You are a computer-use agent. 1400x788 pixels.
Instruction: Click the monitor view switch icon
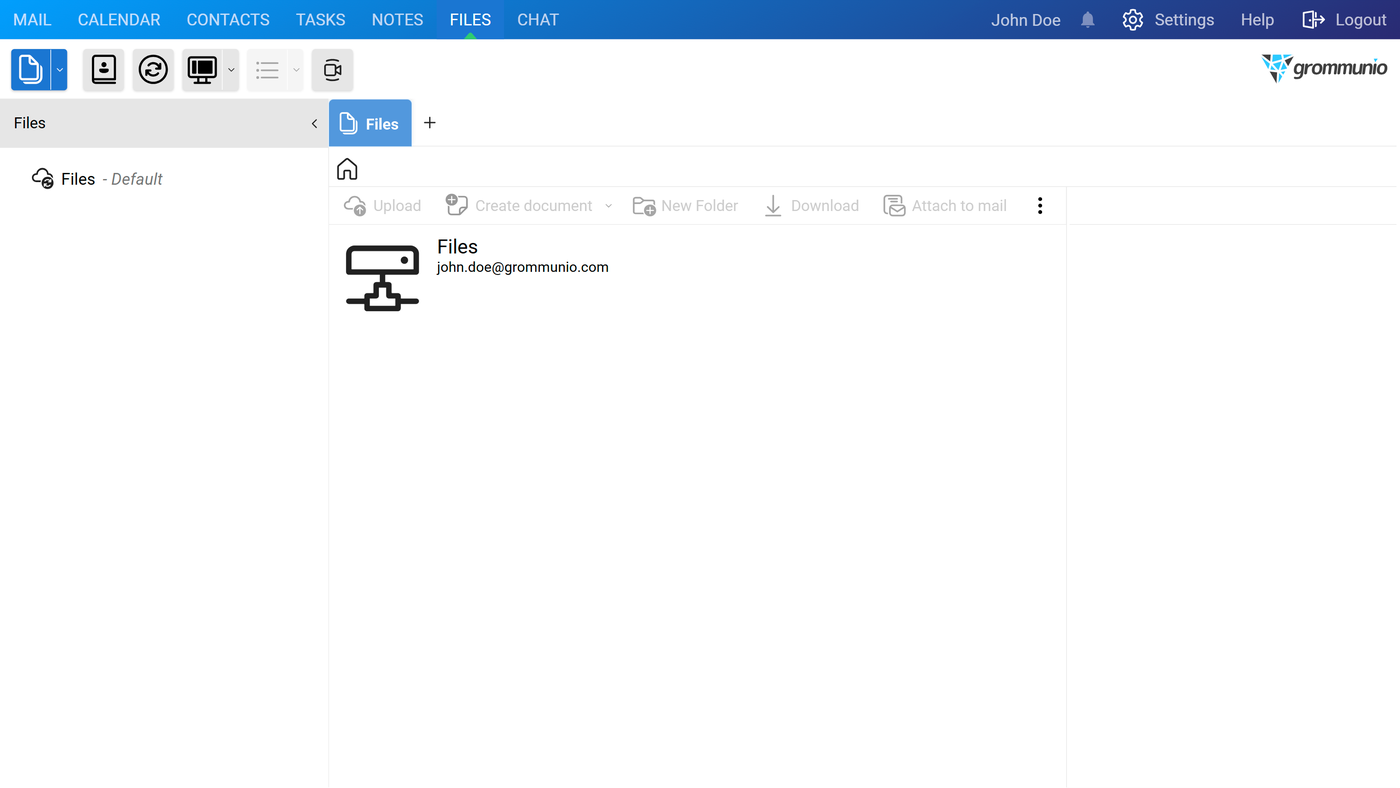(202, 70)
